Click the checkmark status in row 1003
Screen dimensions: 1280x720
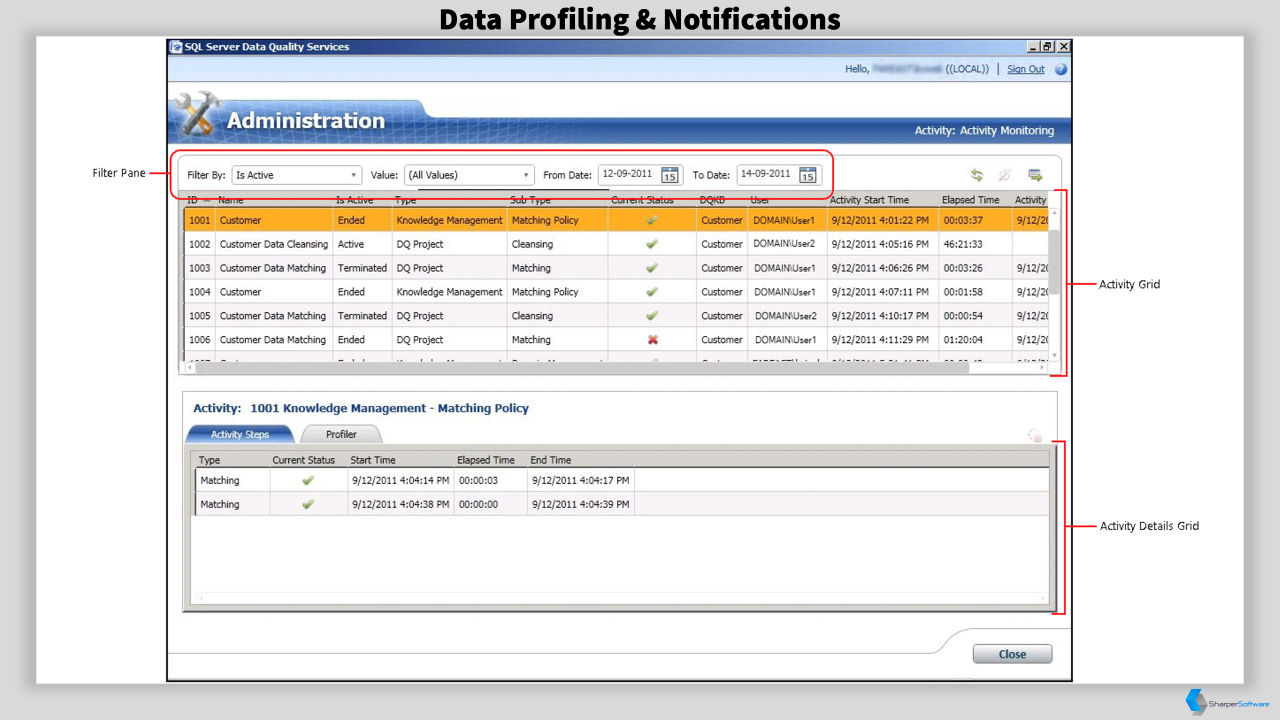click(x=652, y=268)
